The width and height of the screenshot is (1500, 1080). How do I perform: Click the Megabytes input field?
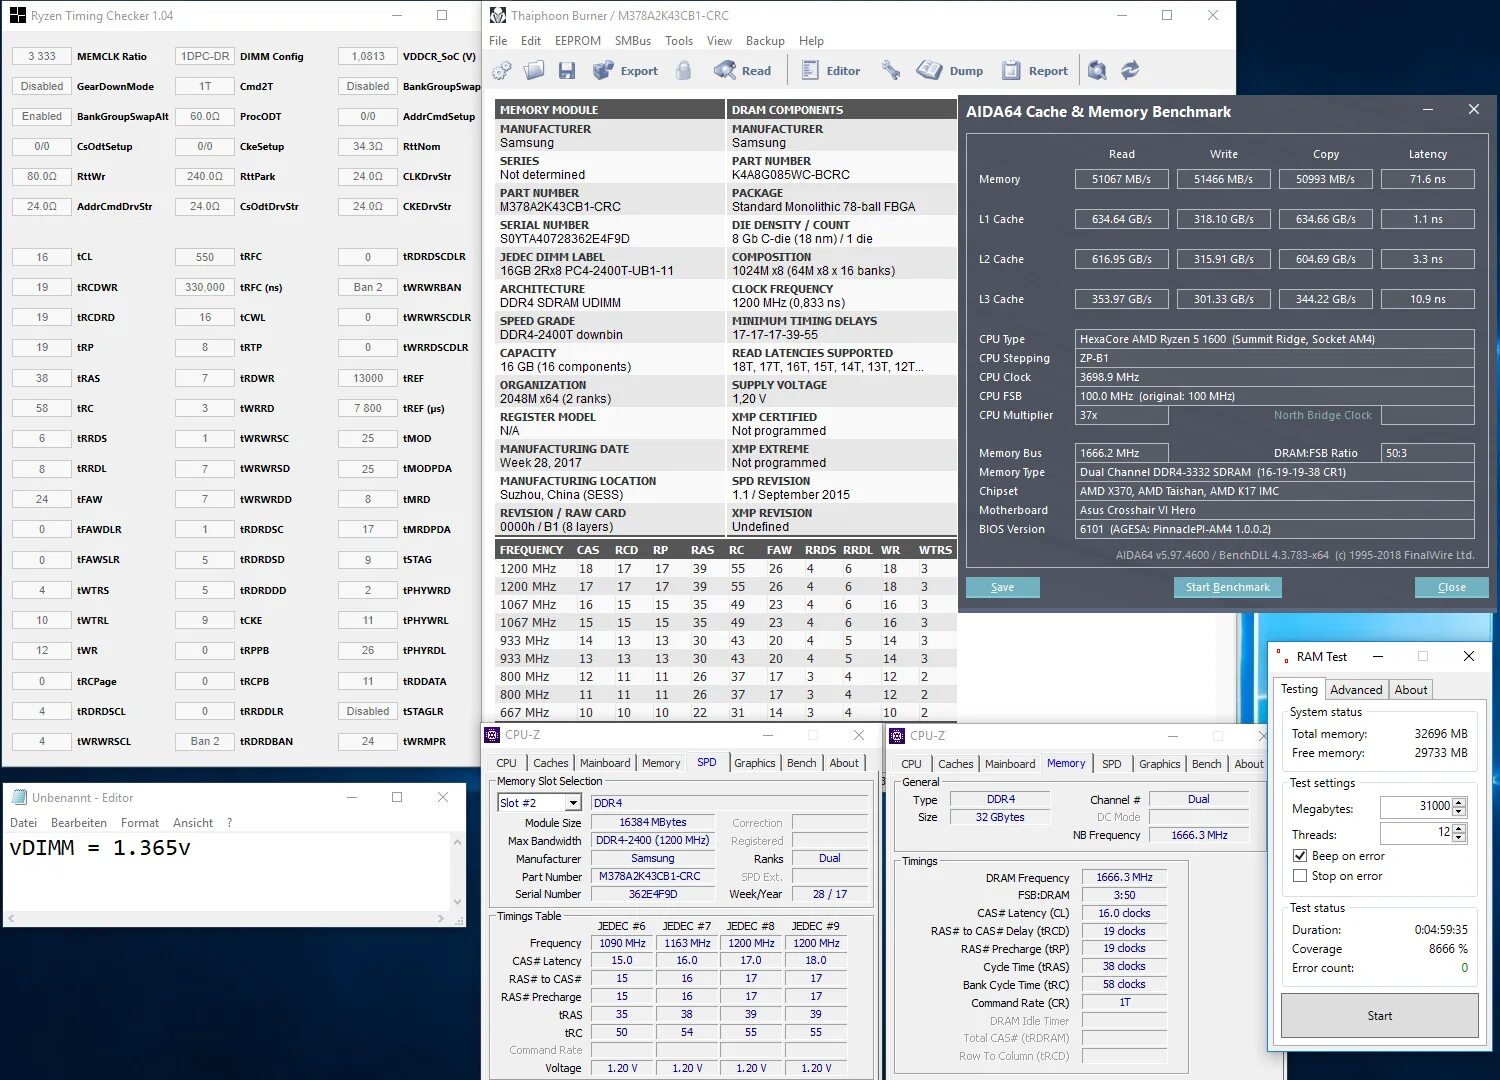click(x=1416, y=806)
